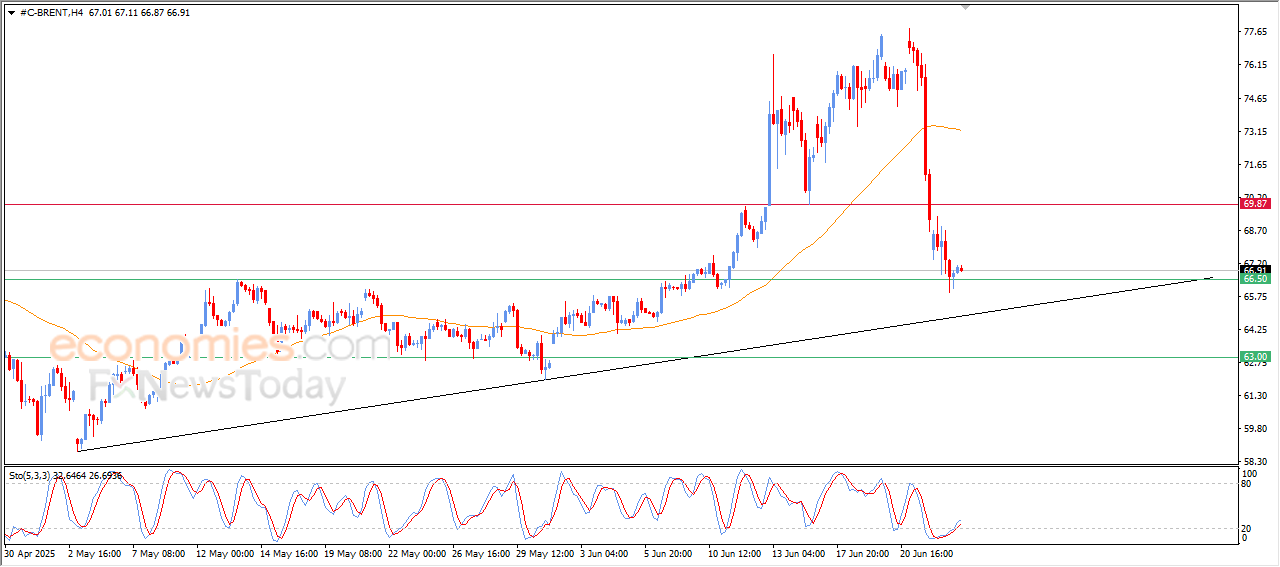1280x567 pixels.
Task: Click the 65.75 price axis label
Action: [x=1255, y=297]
